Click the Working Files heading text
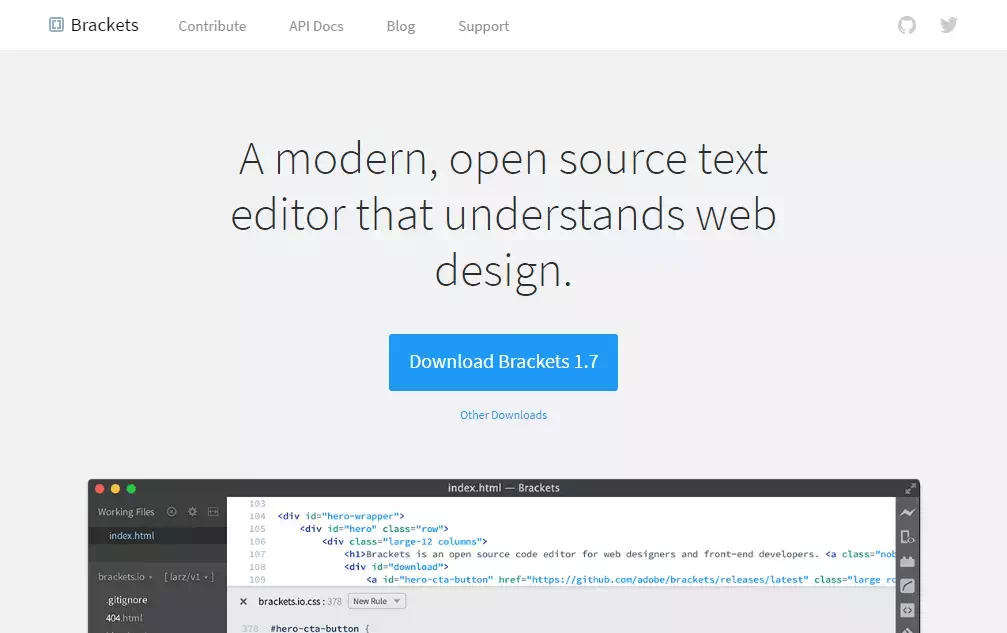 (x=126, y=512)
